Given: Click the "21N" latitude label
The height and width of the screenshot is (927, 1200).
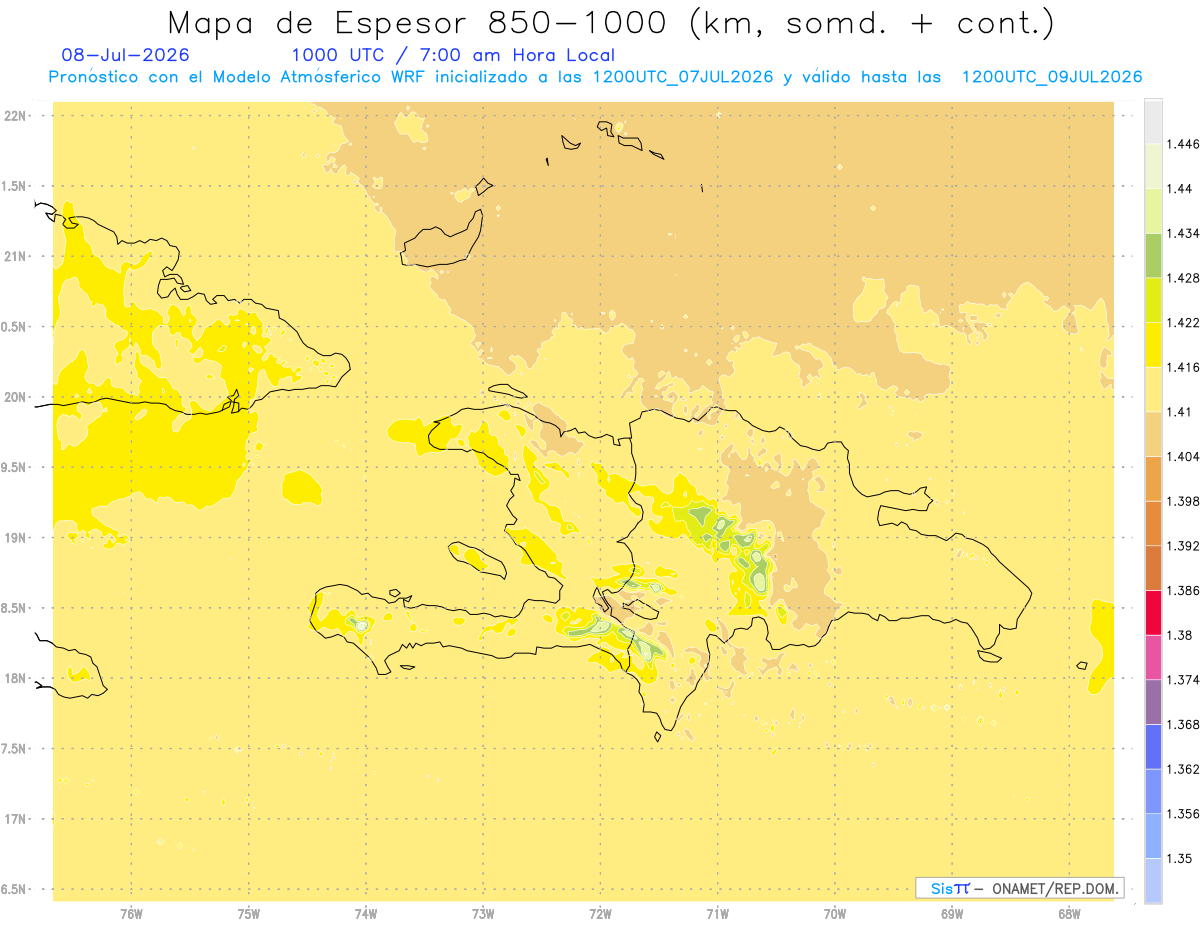Looking at the screenshot, I should pos(14,256).
